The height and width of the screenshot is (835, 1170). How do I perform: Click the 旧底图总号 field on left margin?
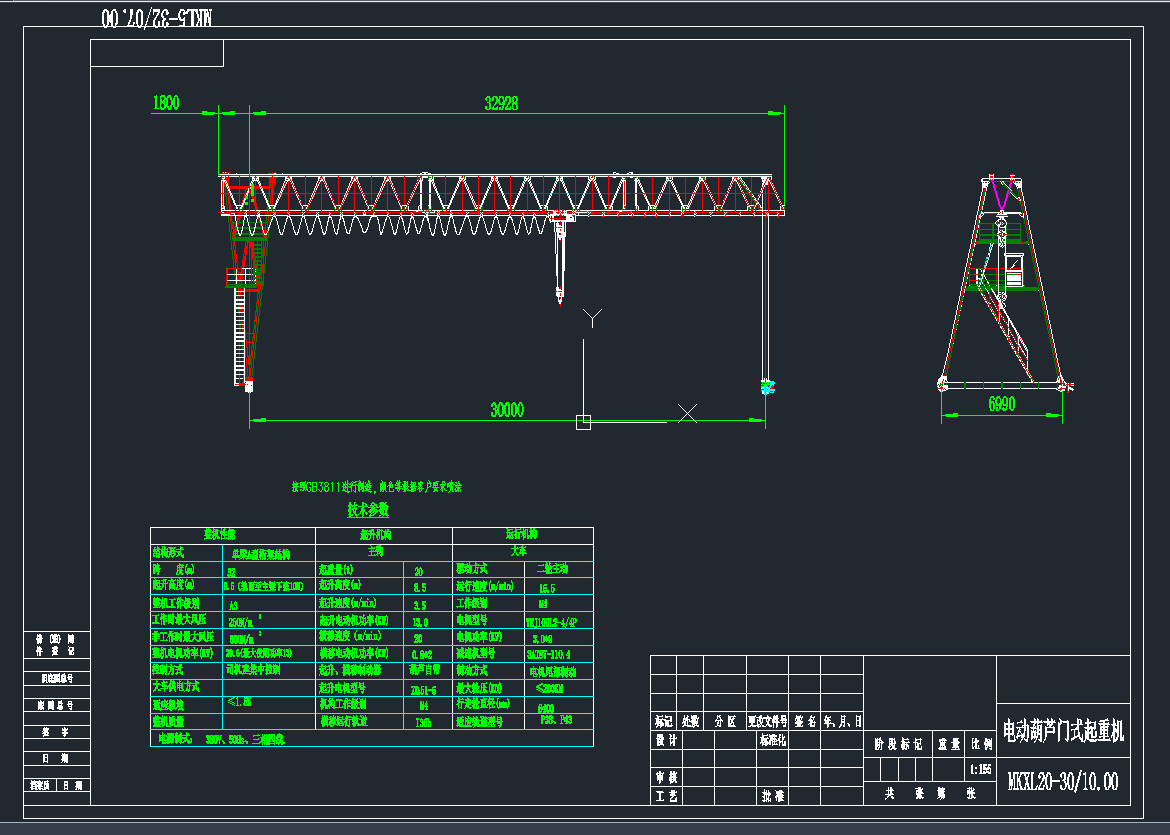tap(55, 677)
